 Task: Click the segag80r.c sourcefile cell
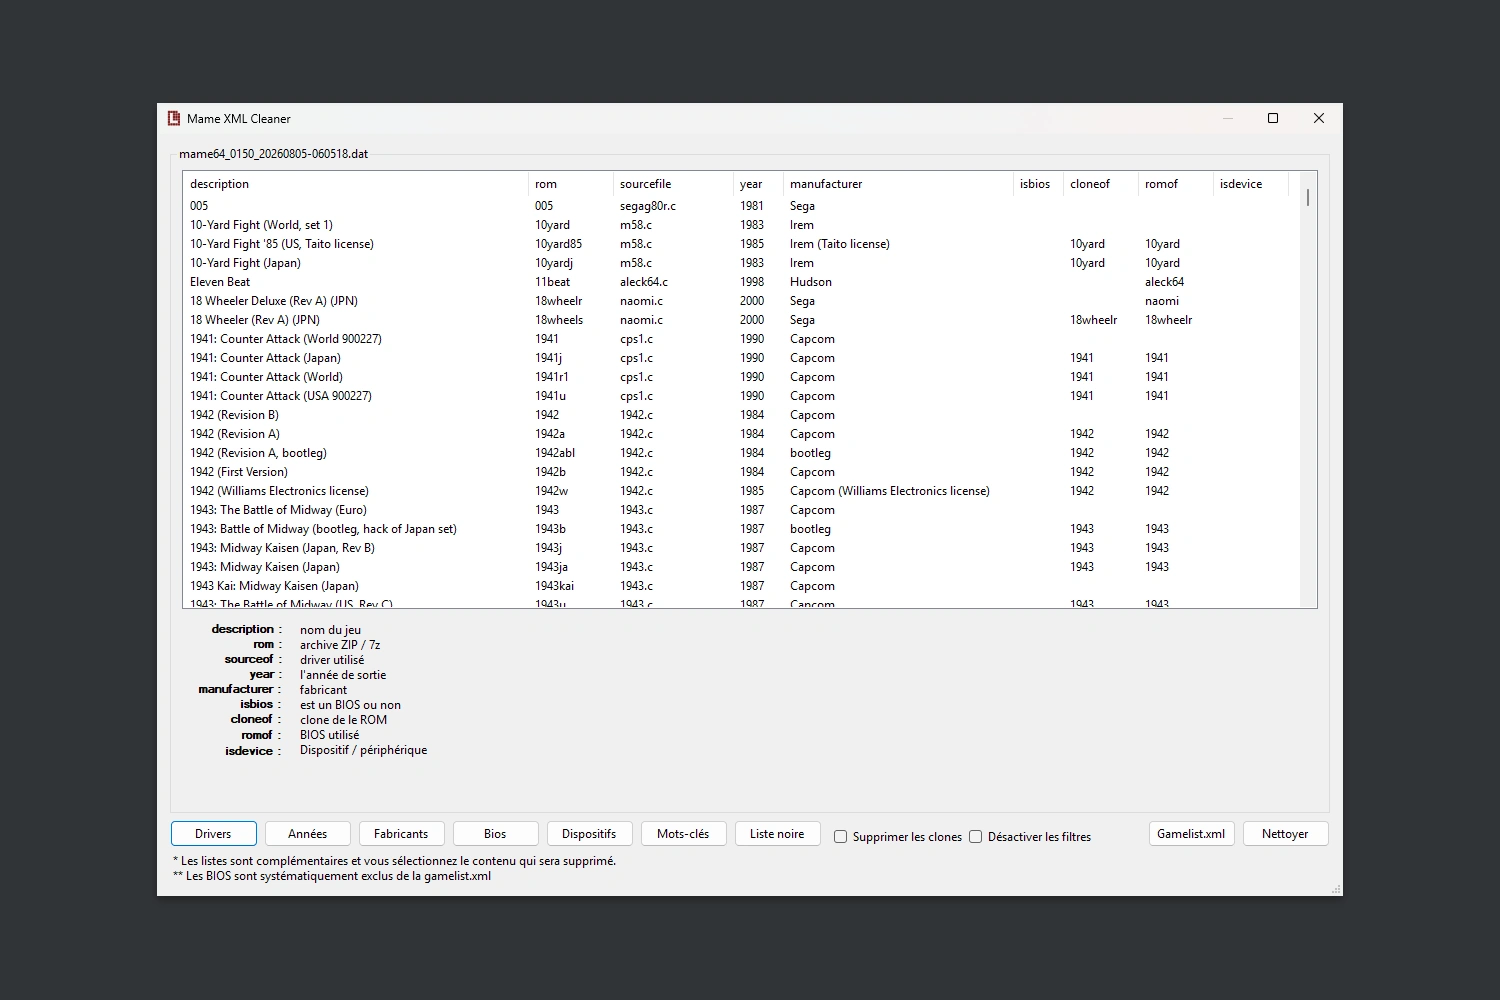coord(648,206)
